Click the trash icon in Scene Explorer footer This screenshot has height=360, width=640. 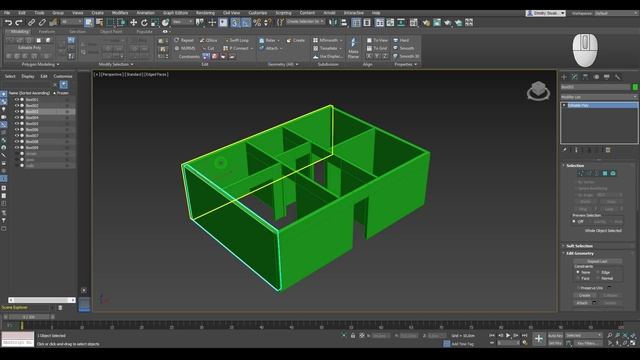tap(60, 308)
